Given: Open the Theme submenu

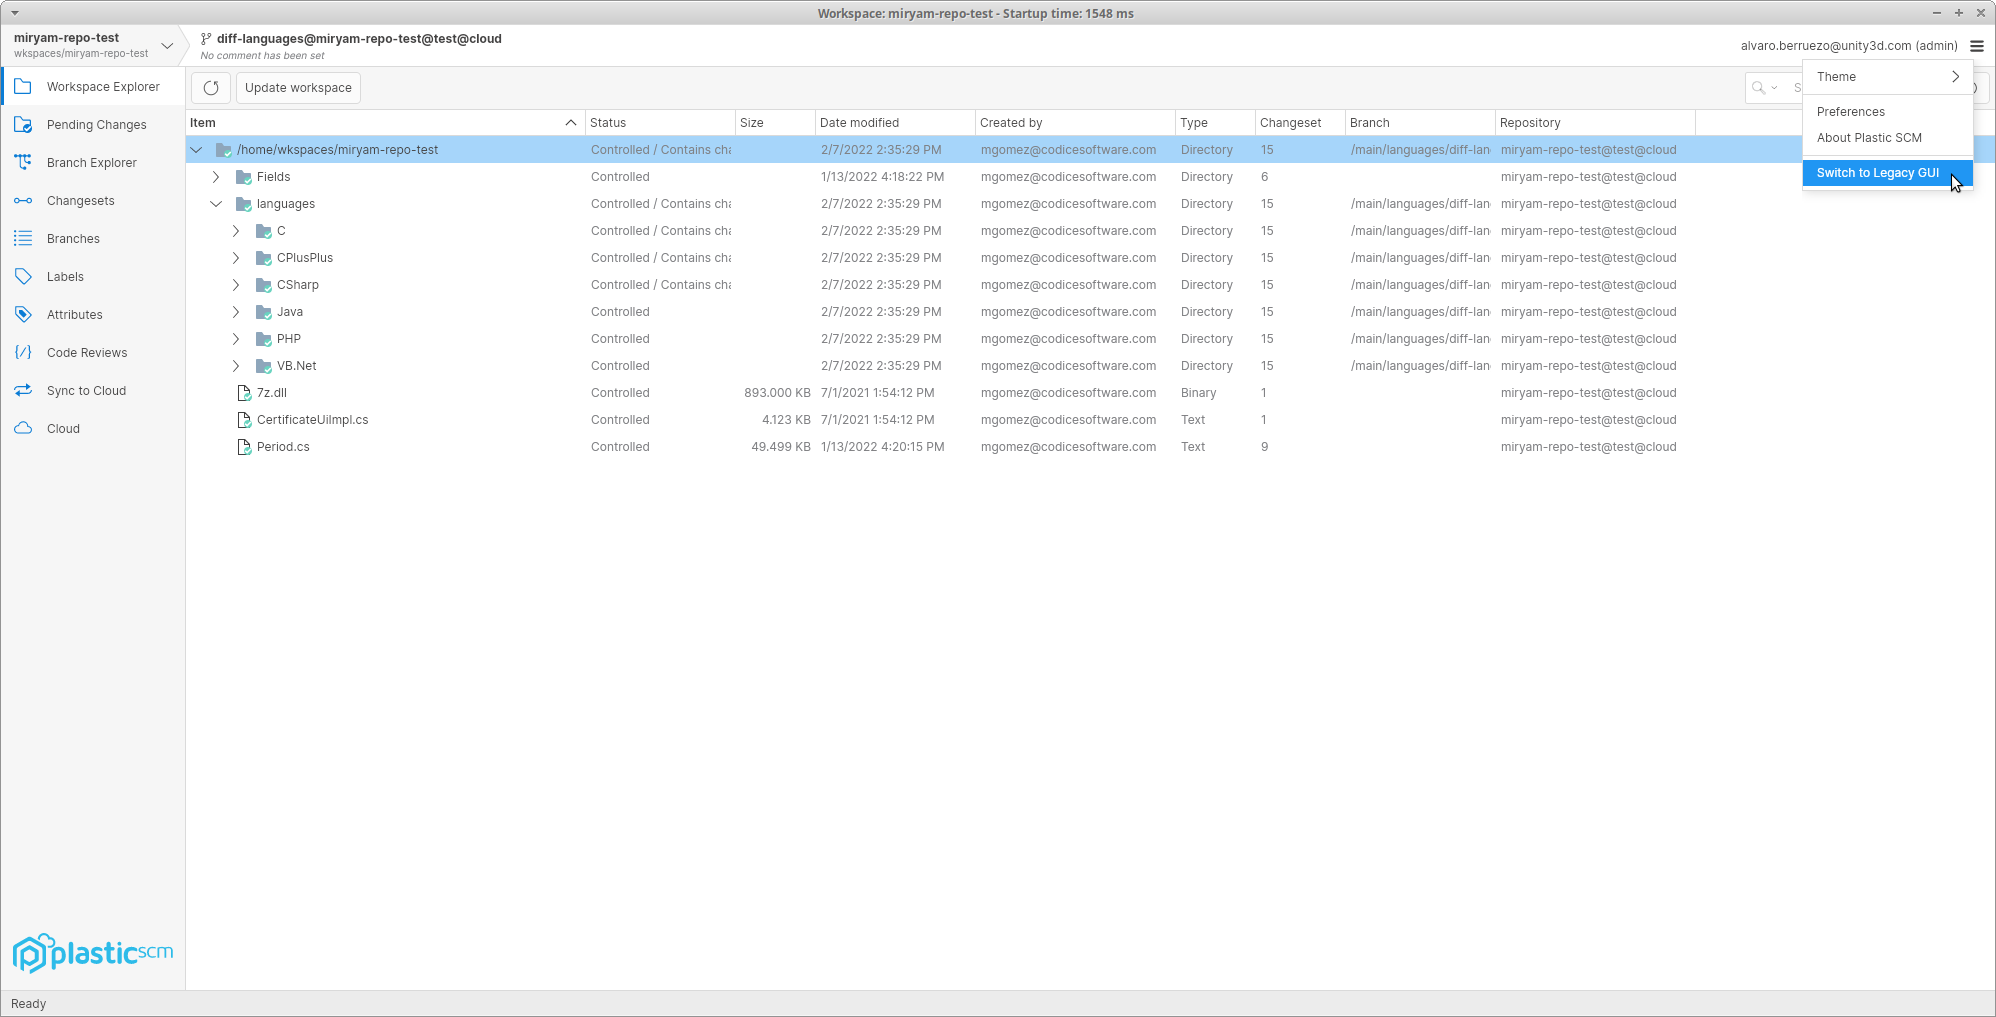Looking at the screenshot, I should click(x=1887, y=76).
